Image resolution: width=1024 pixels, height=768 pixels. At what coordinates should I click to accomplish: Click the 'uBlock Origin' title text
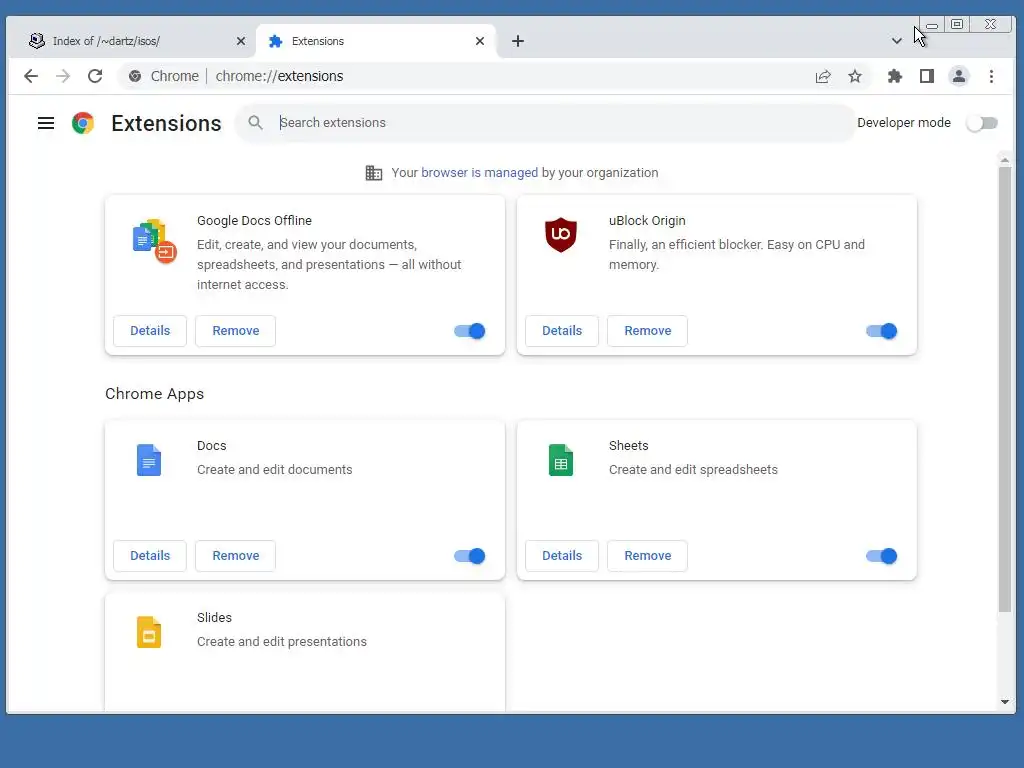click(647, 221)
